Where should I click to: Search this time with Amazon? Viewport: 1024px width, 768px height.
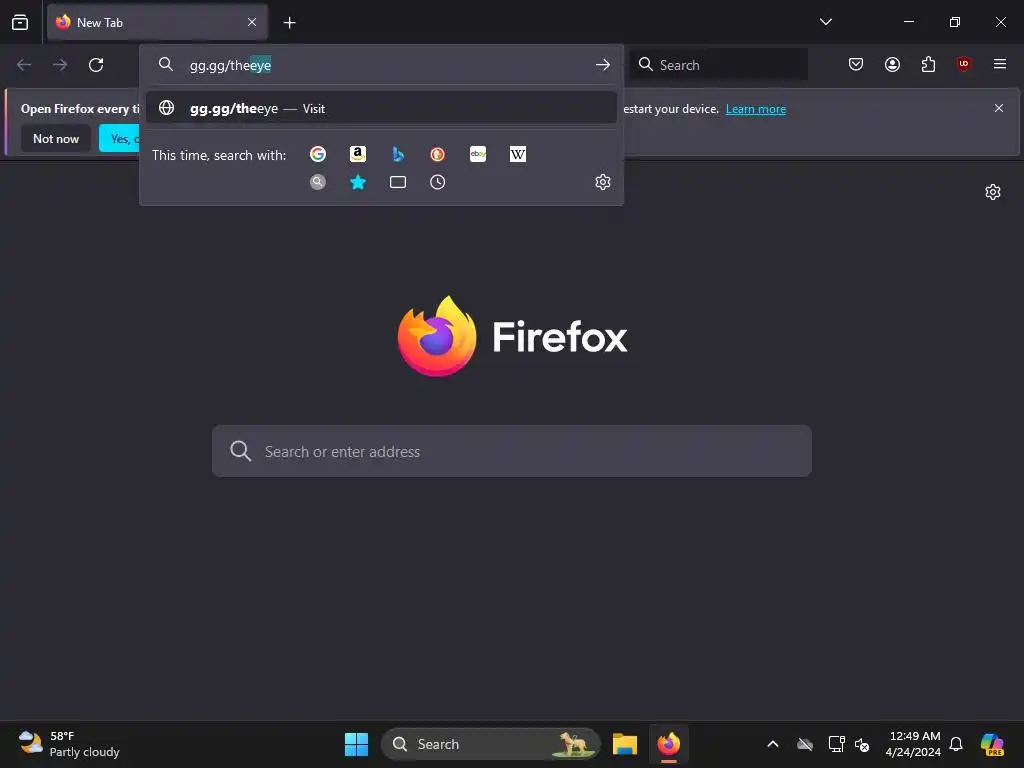point(358,154)
